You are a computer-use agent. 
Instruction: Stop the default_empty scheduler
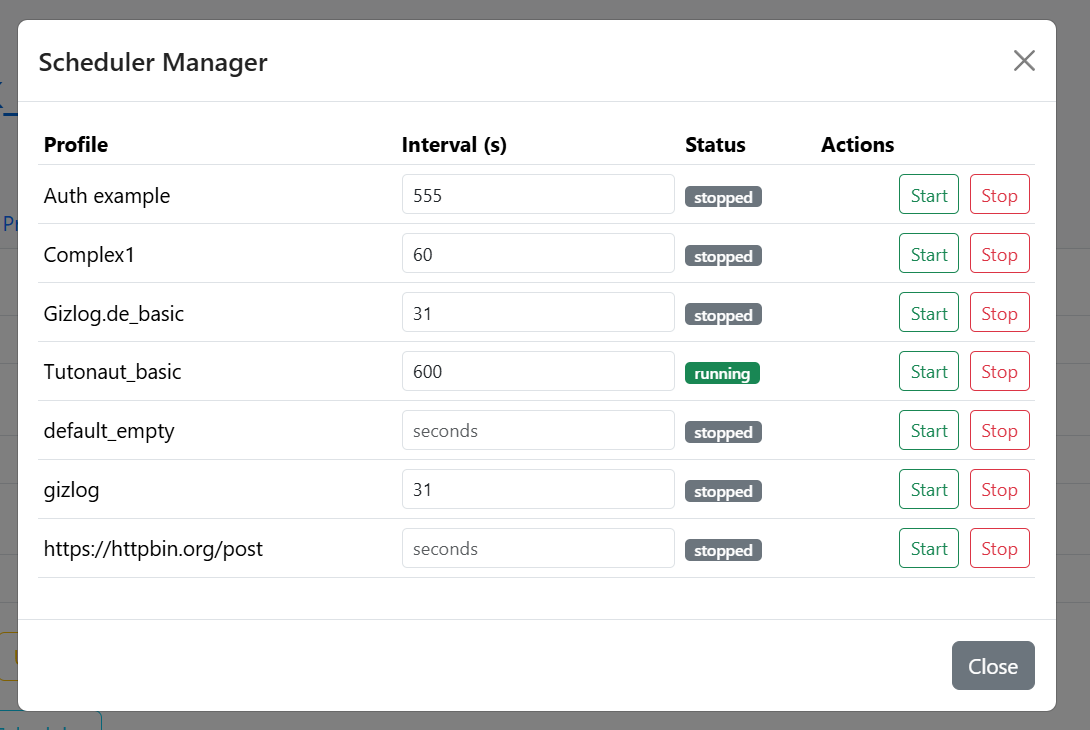click(999, 431)
